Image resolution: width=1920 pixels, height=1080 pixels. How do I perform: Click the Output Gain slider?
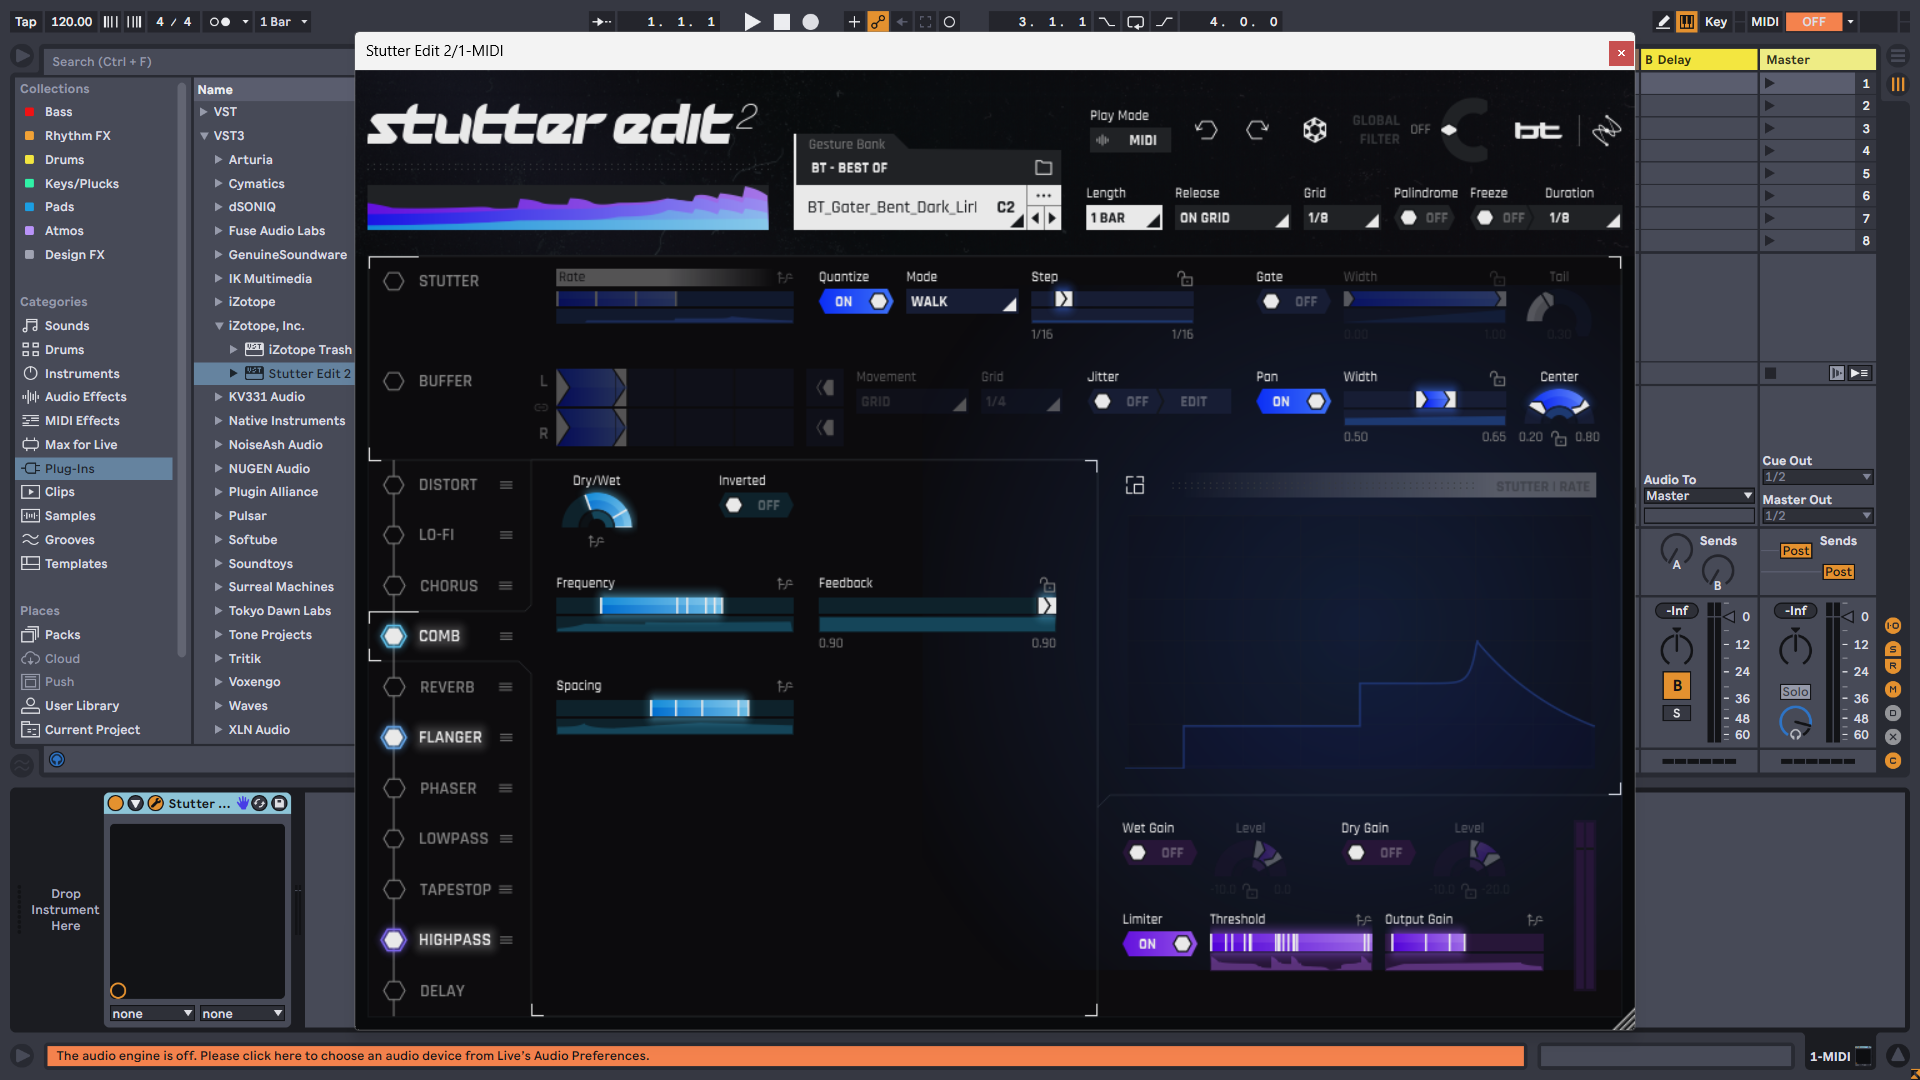pos(1464,942)
